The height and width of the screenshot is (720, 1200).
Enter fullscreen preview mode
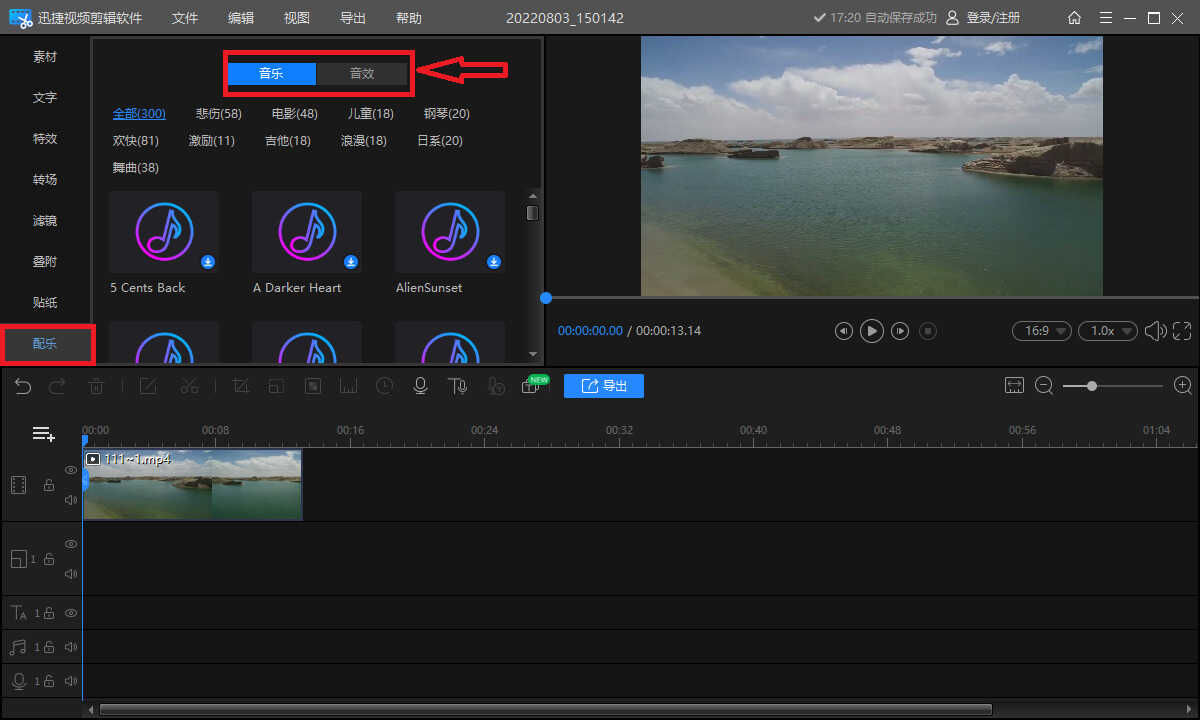coord(1182,330)
